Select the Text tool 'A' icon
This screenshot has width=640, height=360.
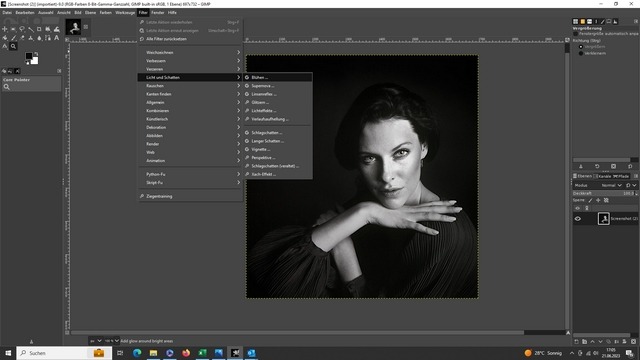[56, 38]
